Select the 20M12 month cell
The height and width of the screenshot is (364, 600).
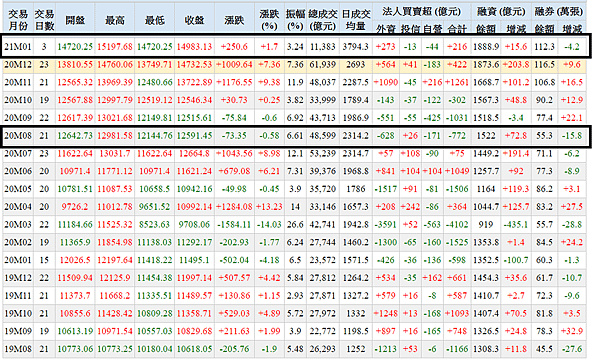point(18,65)
